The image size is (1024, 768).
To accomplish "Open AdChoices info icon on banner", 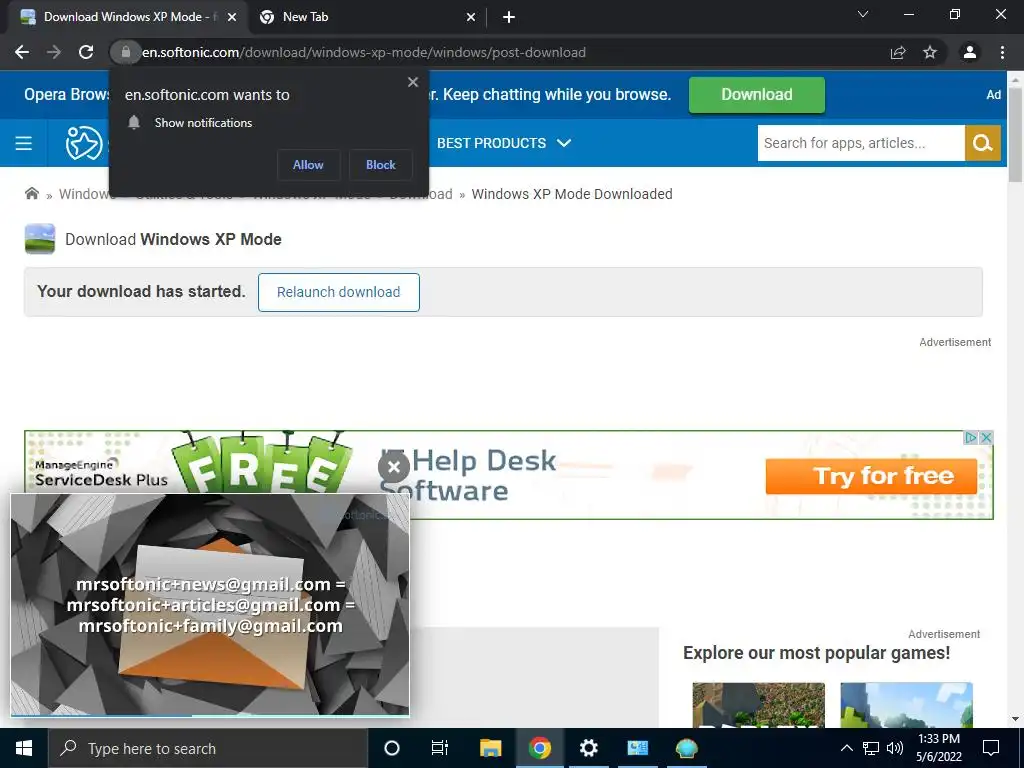I will coord(971,438).
